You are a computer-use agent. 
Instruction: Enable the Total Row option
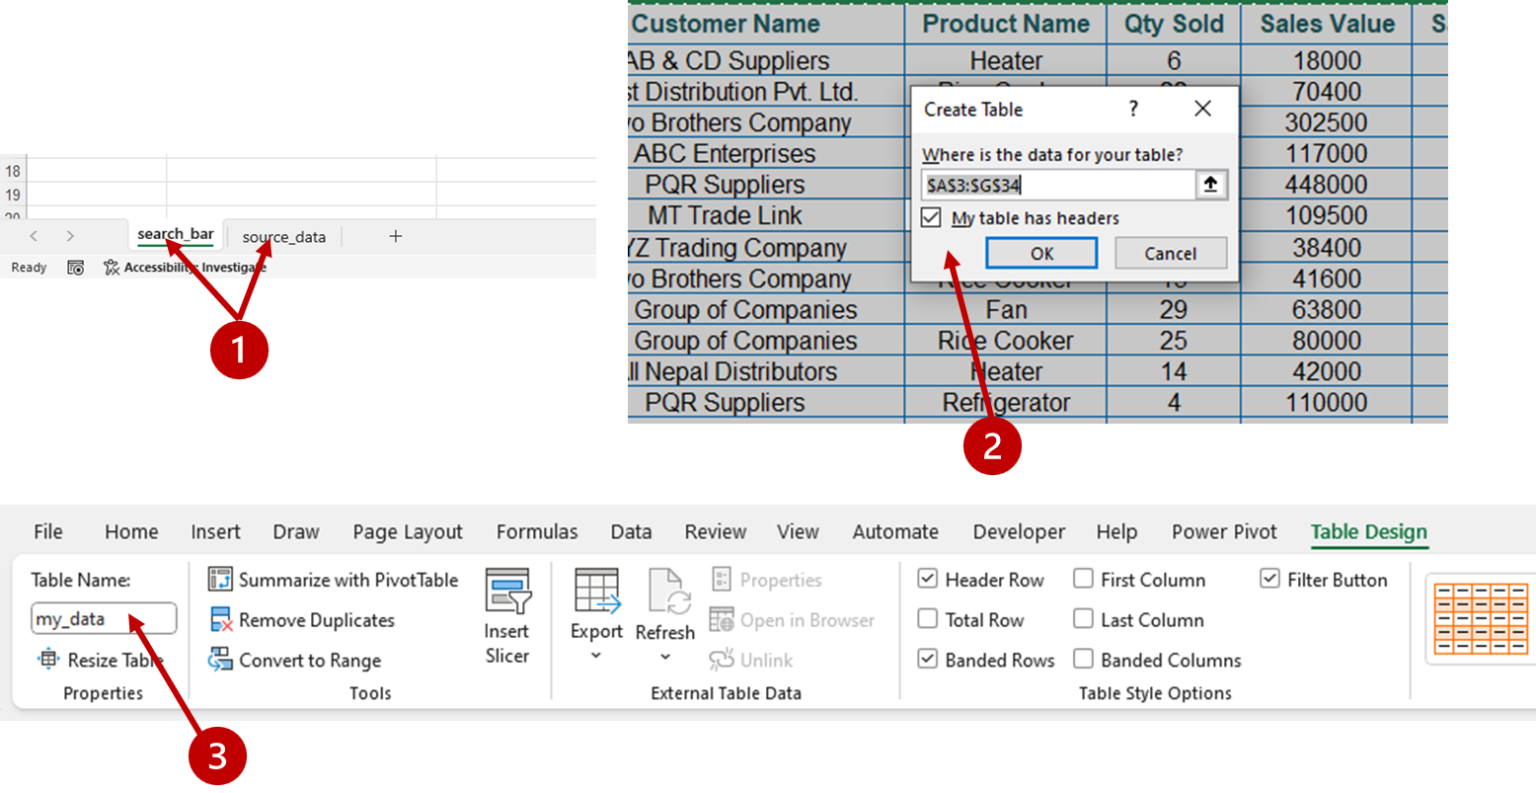click(x=927, y=619)
